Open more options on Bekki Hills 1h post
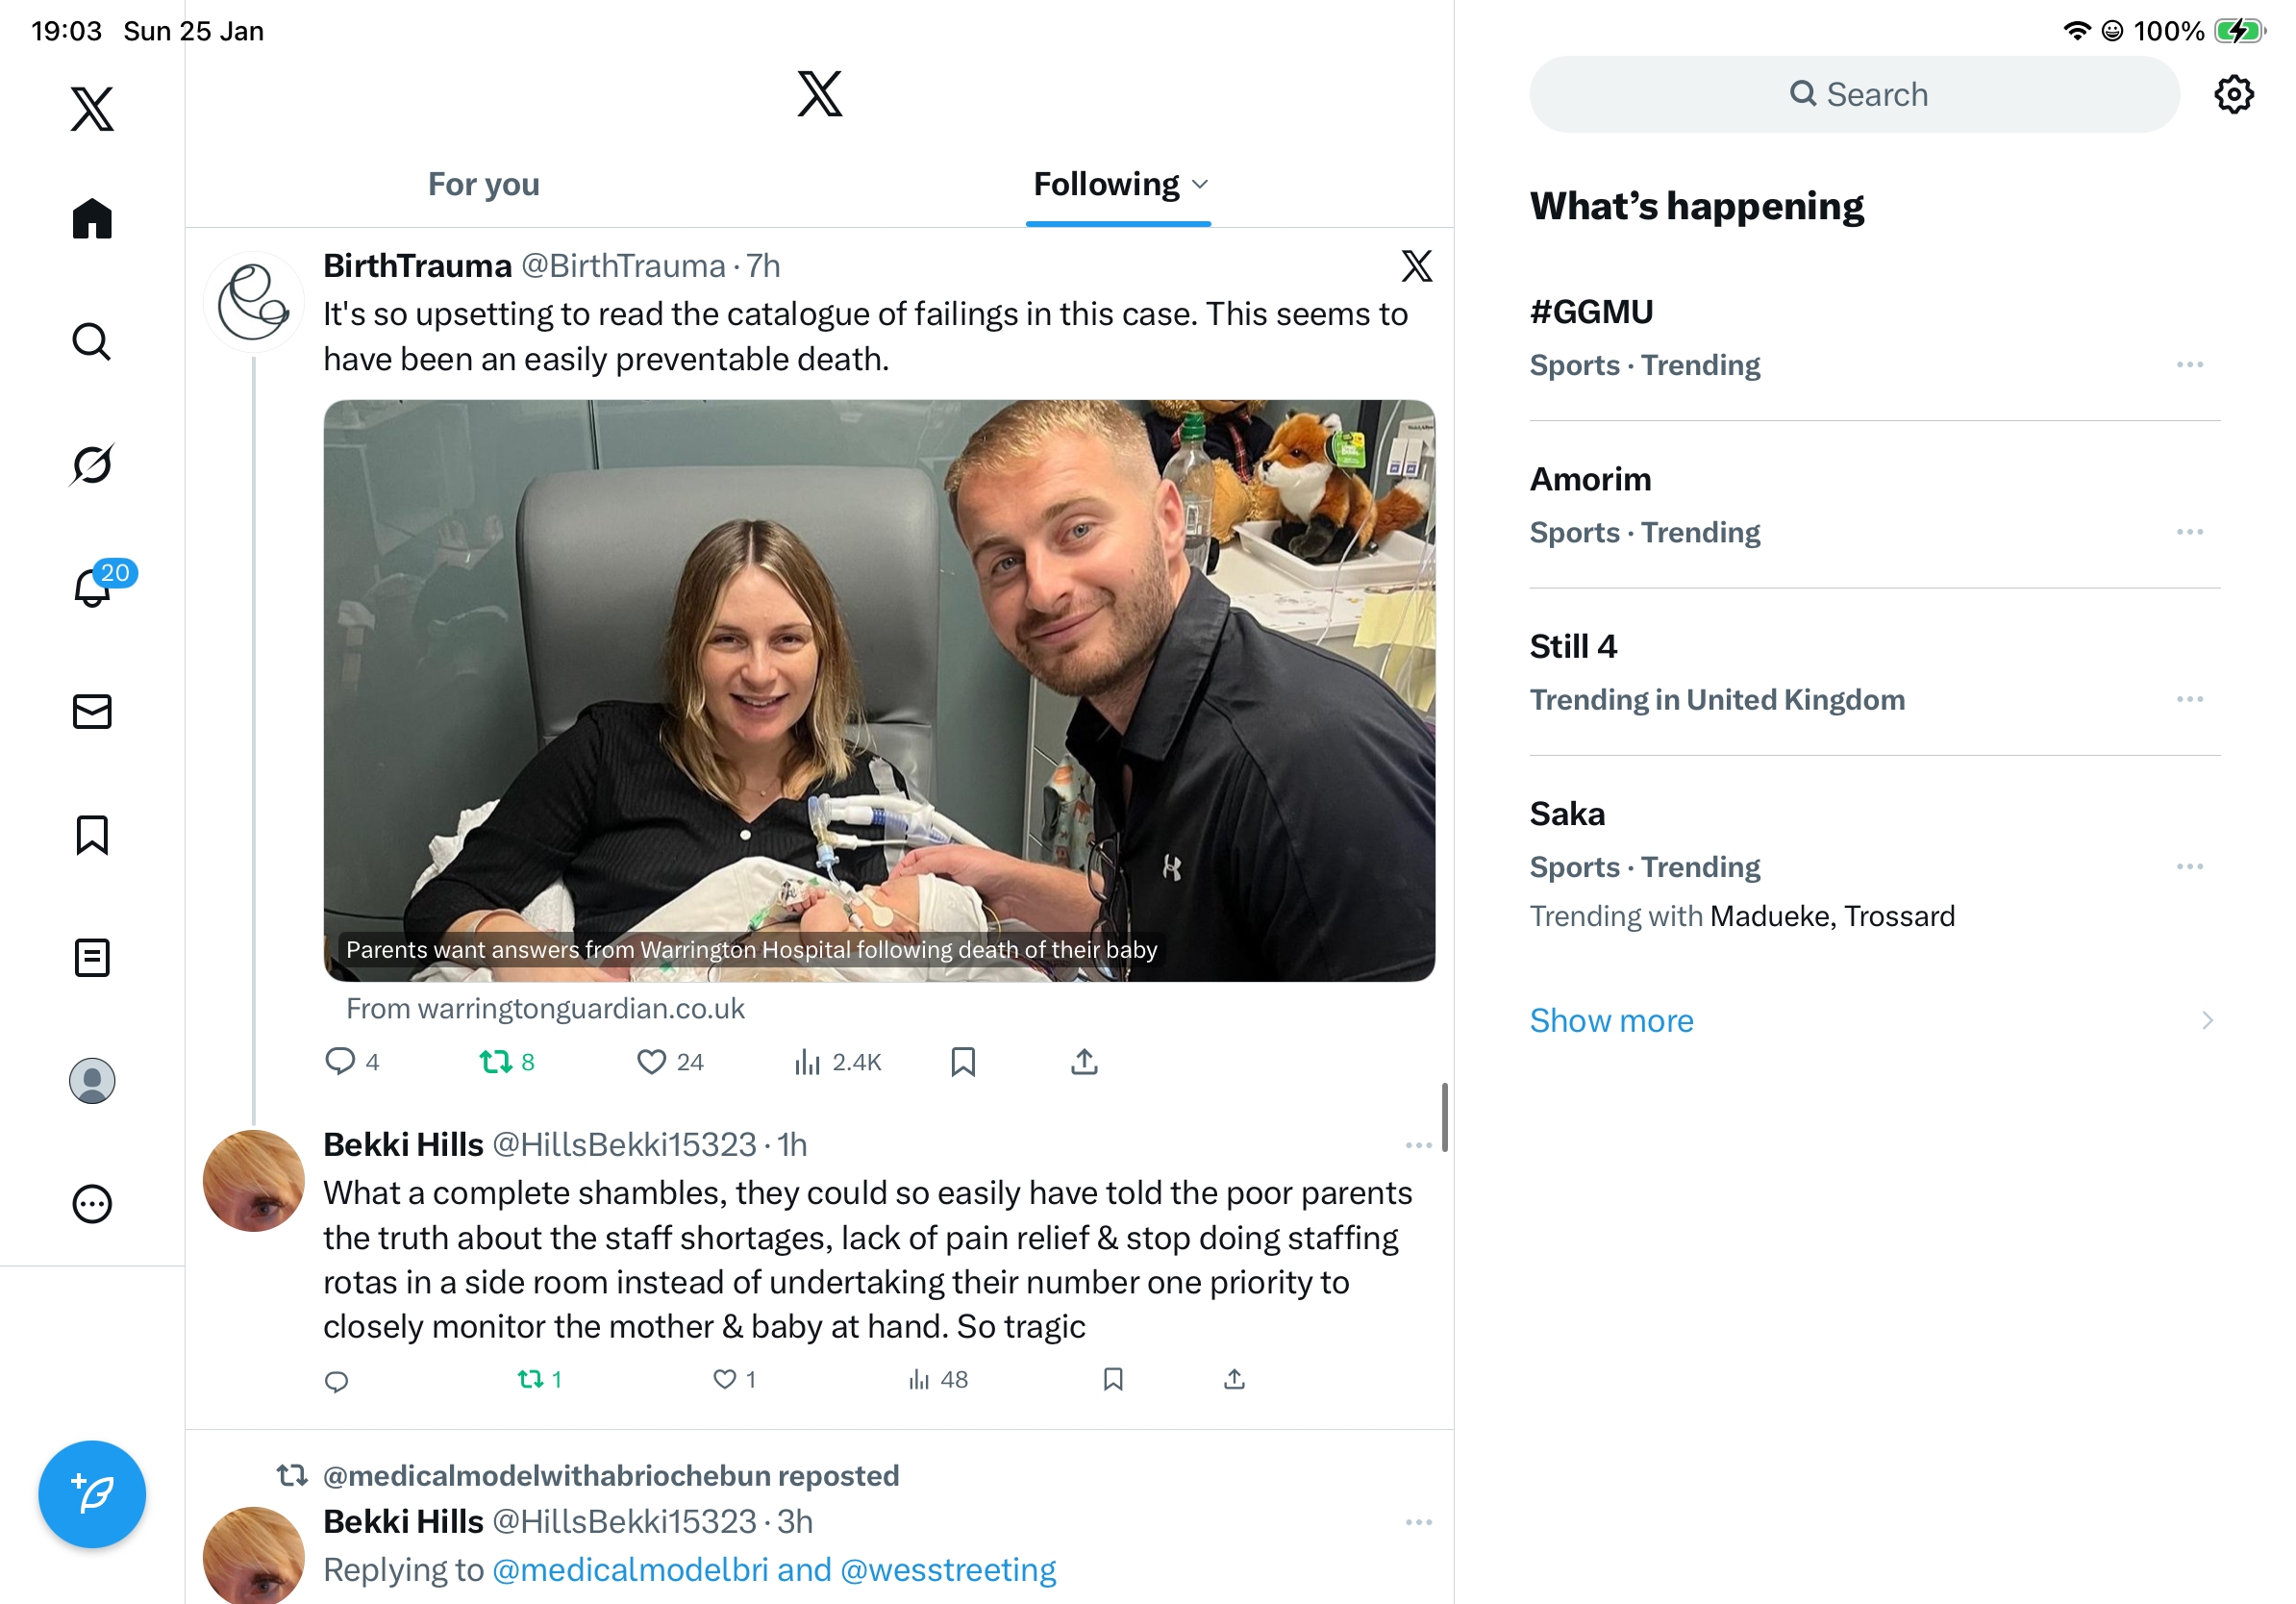This screenshot has width=2296, height=1604. (x=1418, y=1145)
